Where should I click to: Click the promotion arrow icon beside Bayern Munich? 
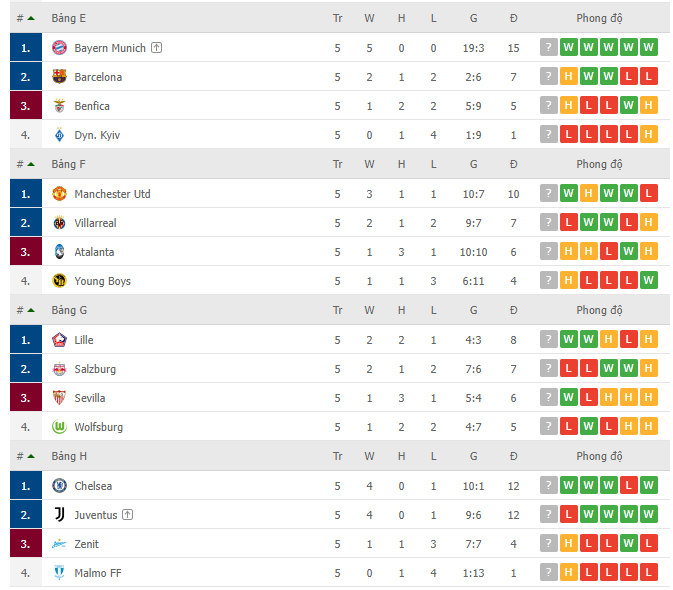point(157,48)
